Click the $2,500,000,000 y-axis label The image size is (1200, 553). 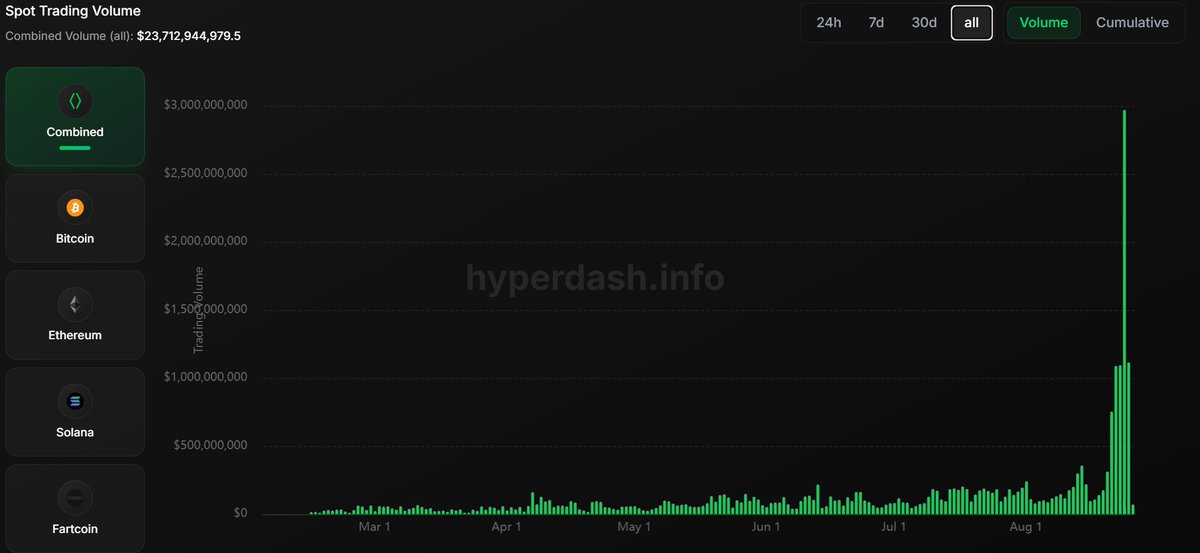(206, 173)
